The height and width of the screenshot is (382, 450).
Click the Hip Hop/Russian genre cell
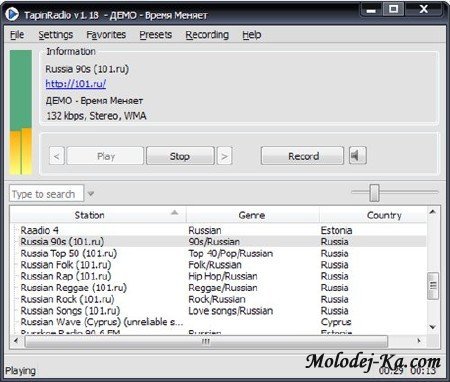tap(223, 276)
